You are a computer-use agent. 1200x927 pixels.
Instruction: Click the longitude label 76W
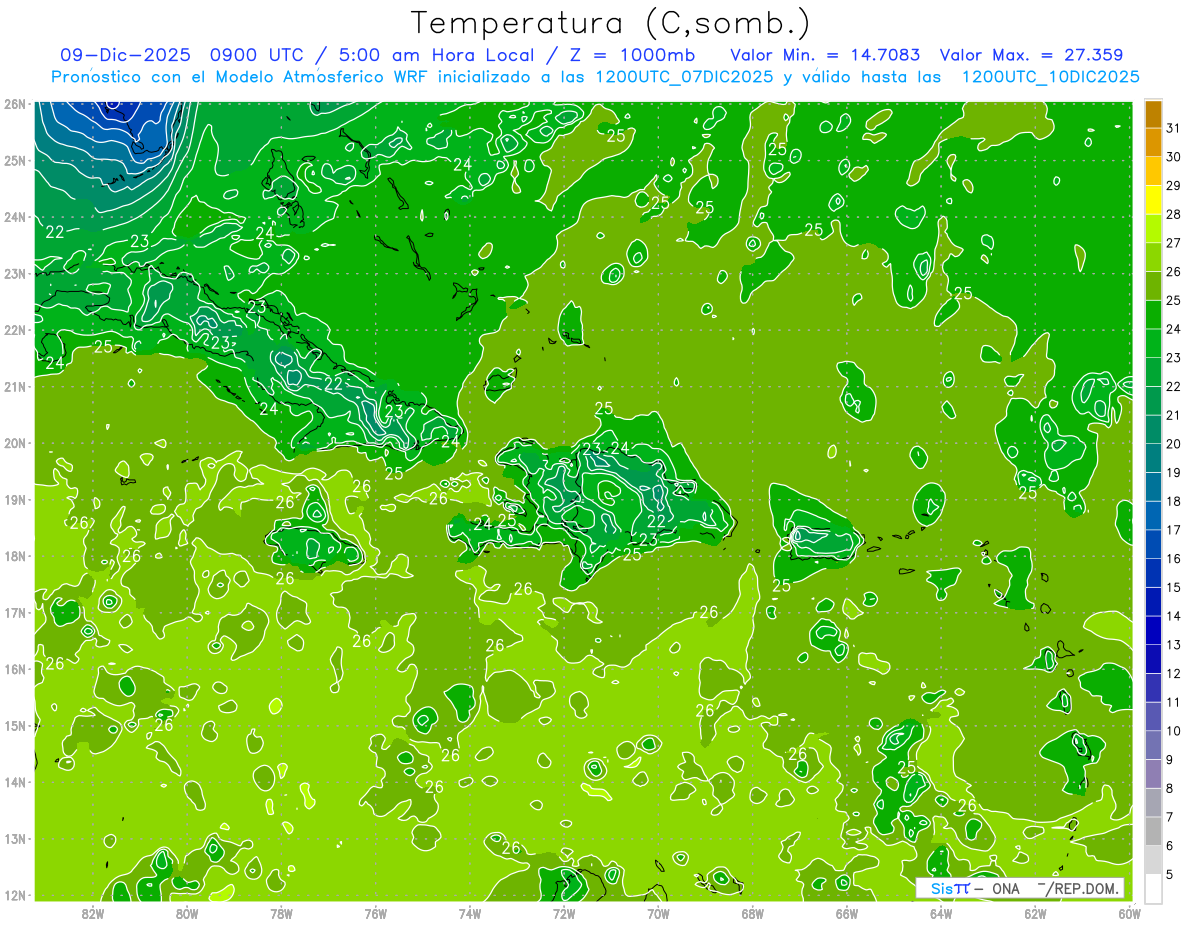point(375,912)
